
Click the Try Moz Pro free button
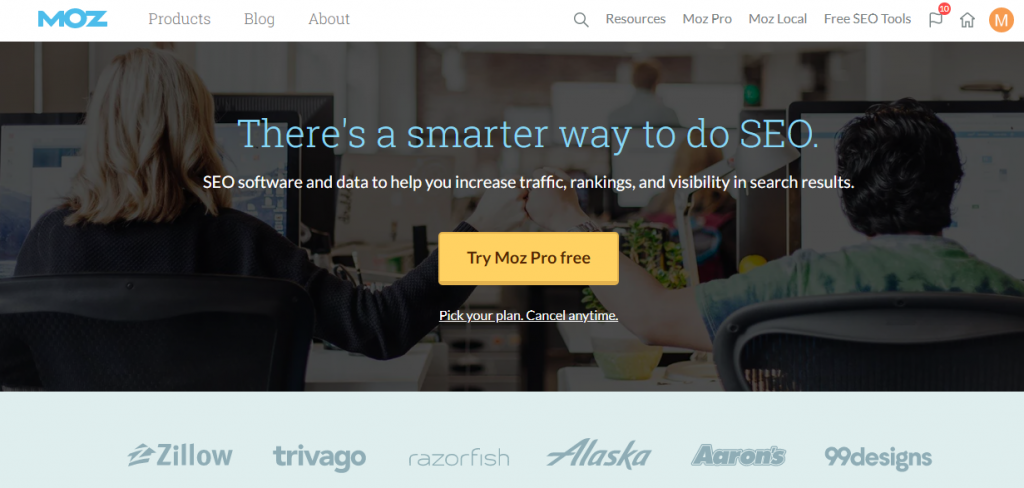(x=528, y=258)
